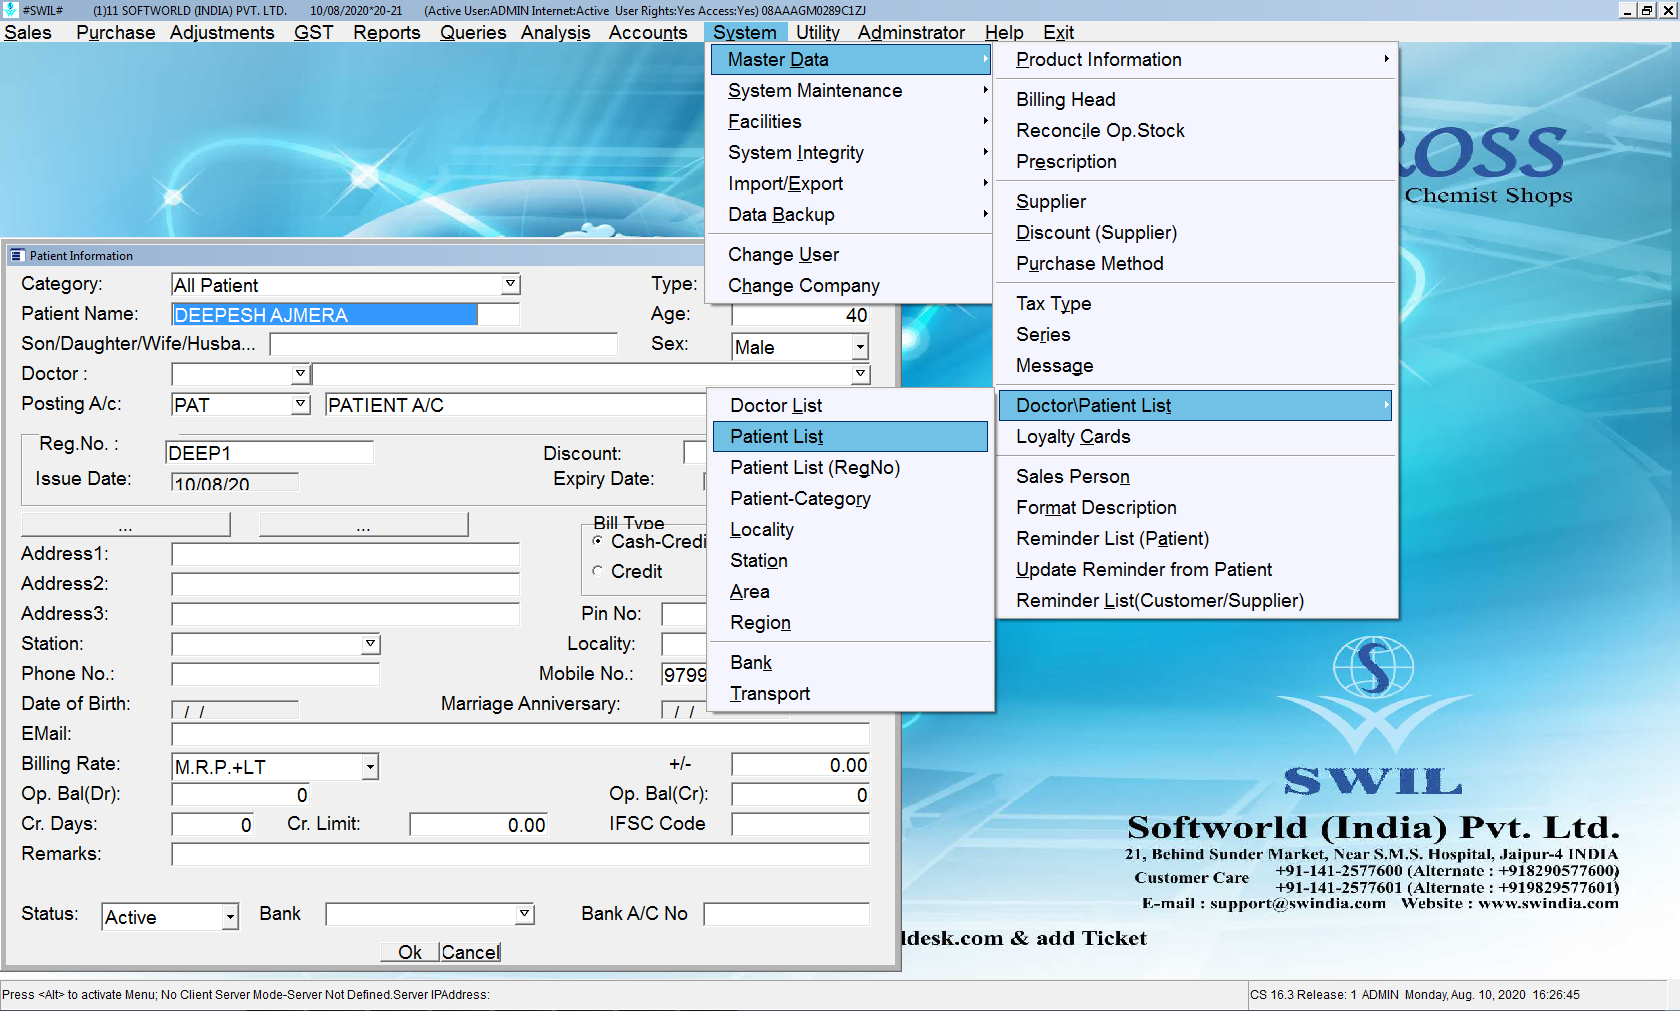The image size is (1680, 1011).
Task: Select Billing Head in Master Data
Action: pyautogui.click(x=1195, y=99)
